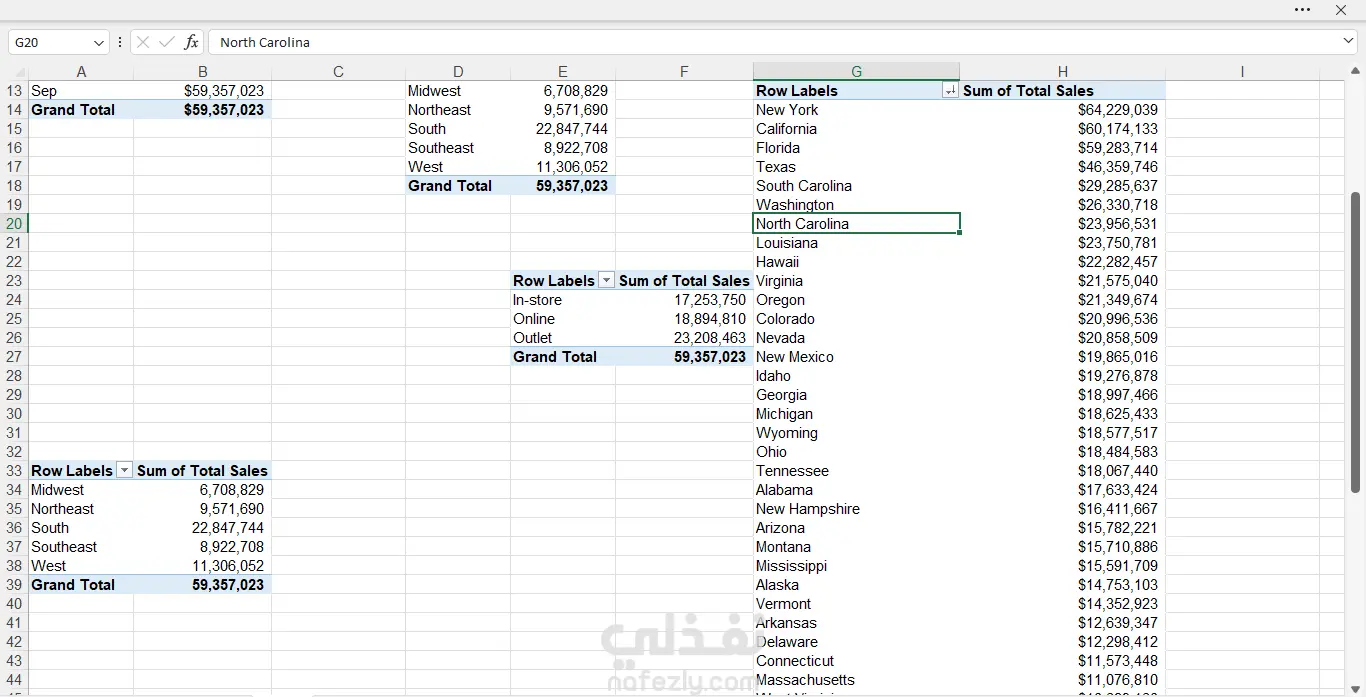Expand the formula bar with chevron
This screenshot has height=697, width=1366.
coord(1348,41)
